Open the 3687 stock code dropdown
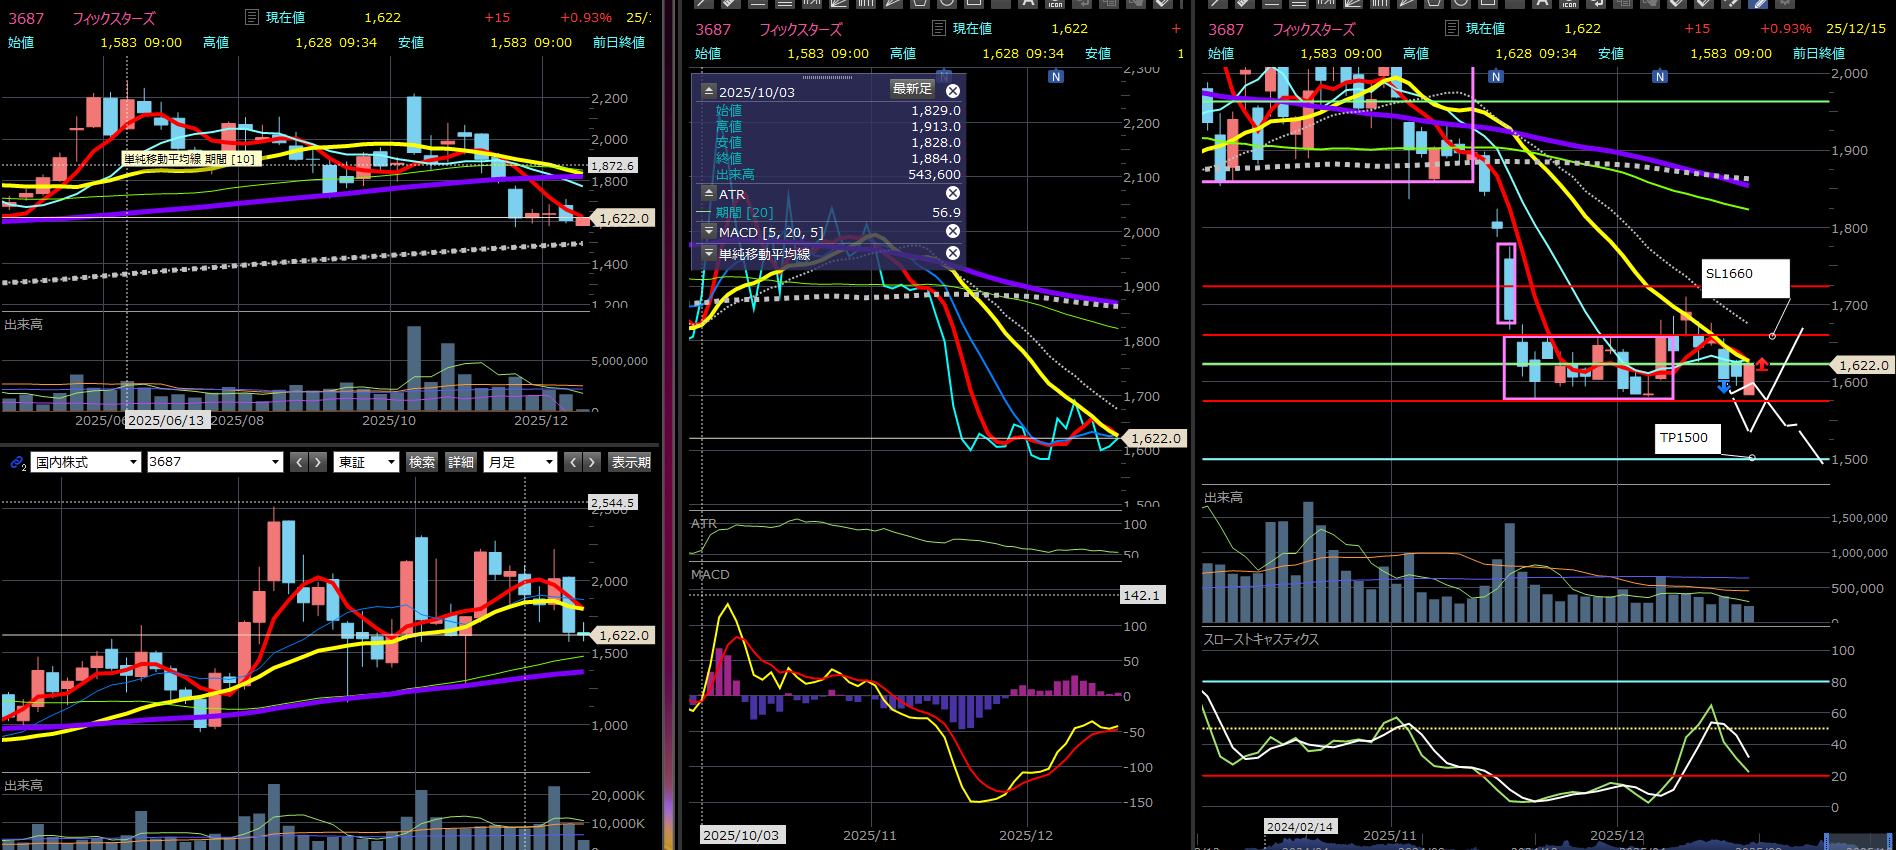 [215, 462]
